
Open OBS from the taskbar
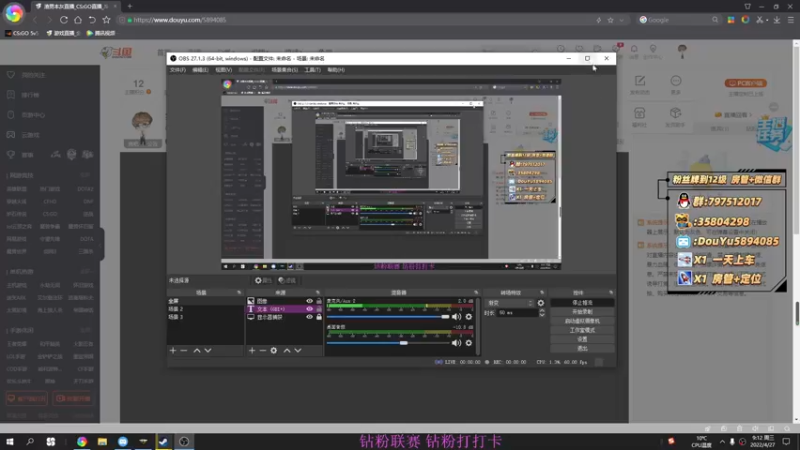coord(184,441)
